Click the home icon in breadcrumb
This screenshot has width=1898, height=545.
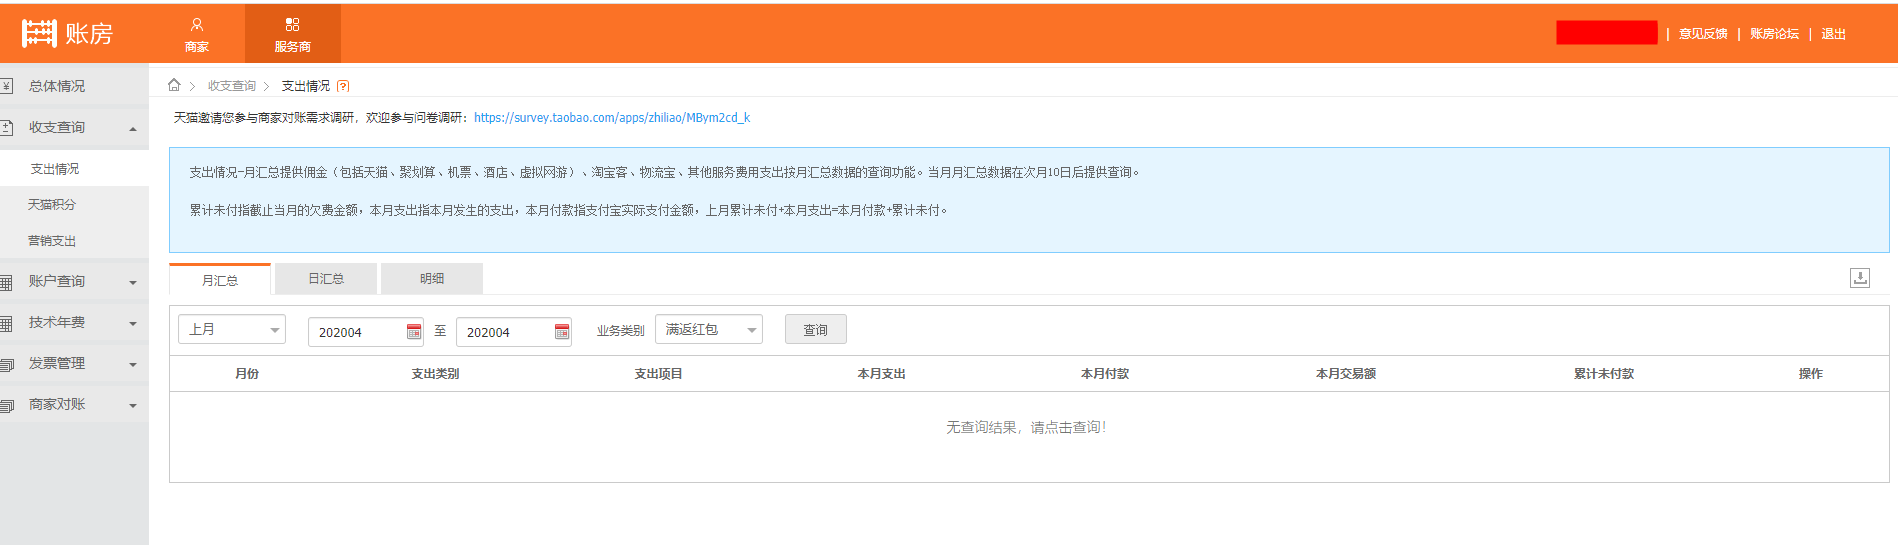click(174, 85)
